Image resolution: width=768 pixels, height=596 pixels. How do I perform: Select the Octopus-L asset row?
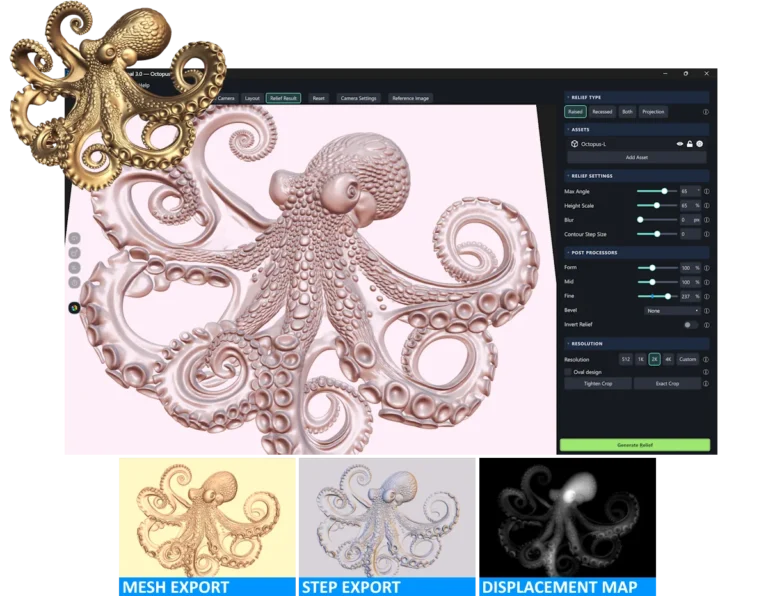[636, 144]
